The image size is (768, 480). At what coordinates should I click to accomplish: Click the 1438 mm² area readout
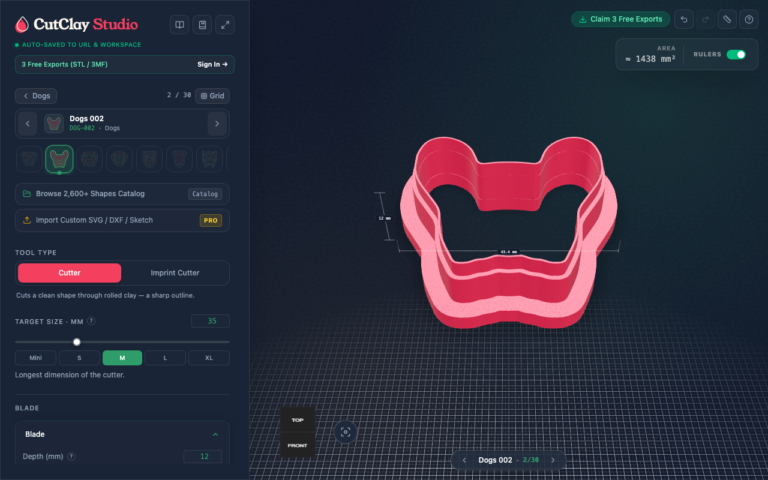coord(650,59)
